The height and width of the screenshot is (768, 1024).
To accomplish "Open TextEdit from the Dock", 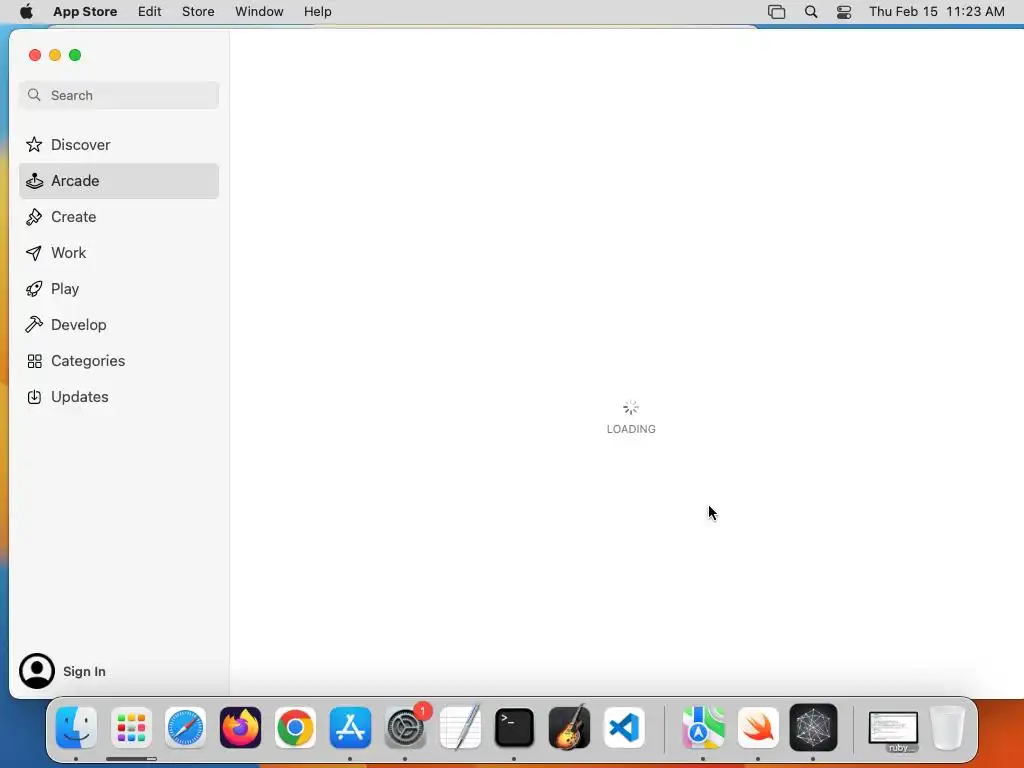I will click(x=460, y=728).
